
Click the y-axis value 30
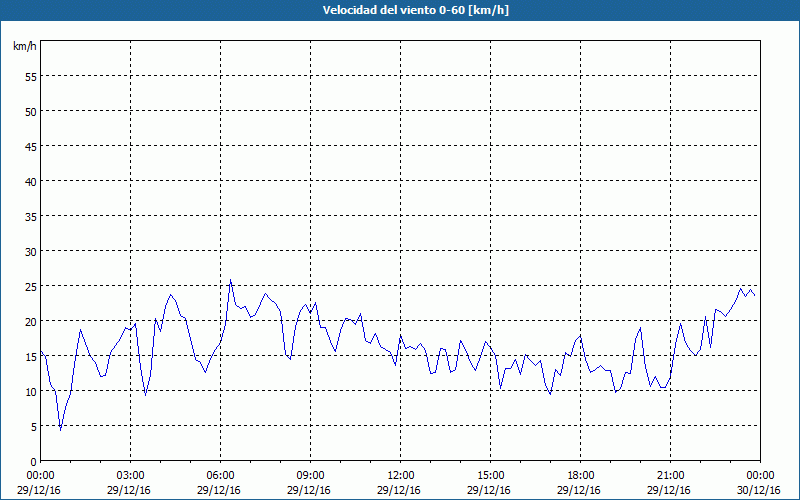[31, 252]
